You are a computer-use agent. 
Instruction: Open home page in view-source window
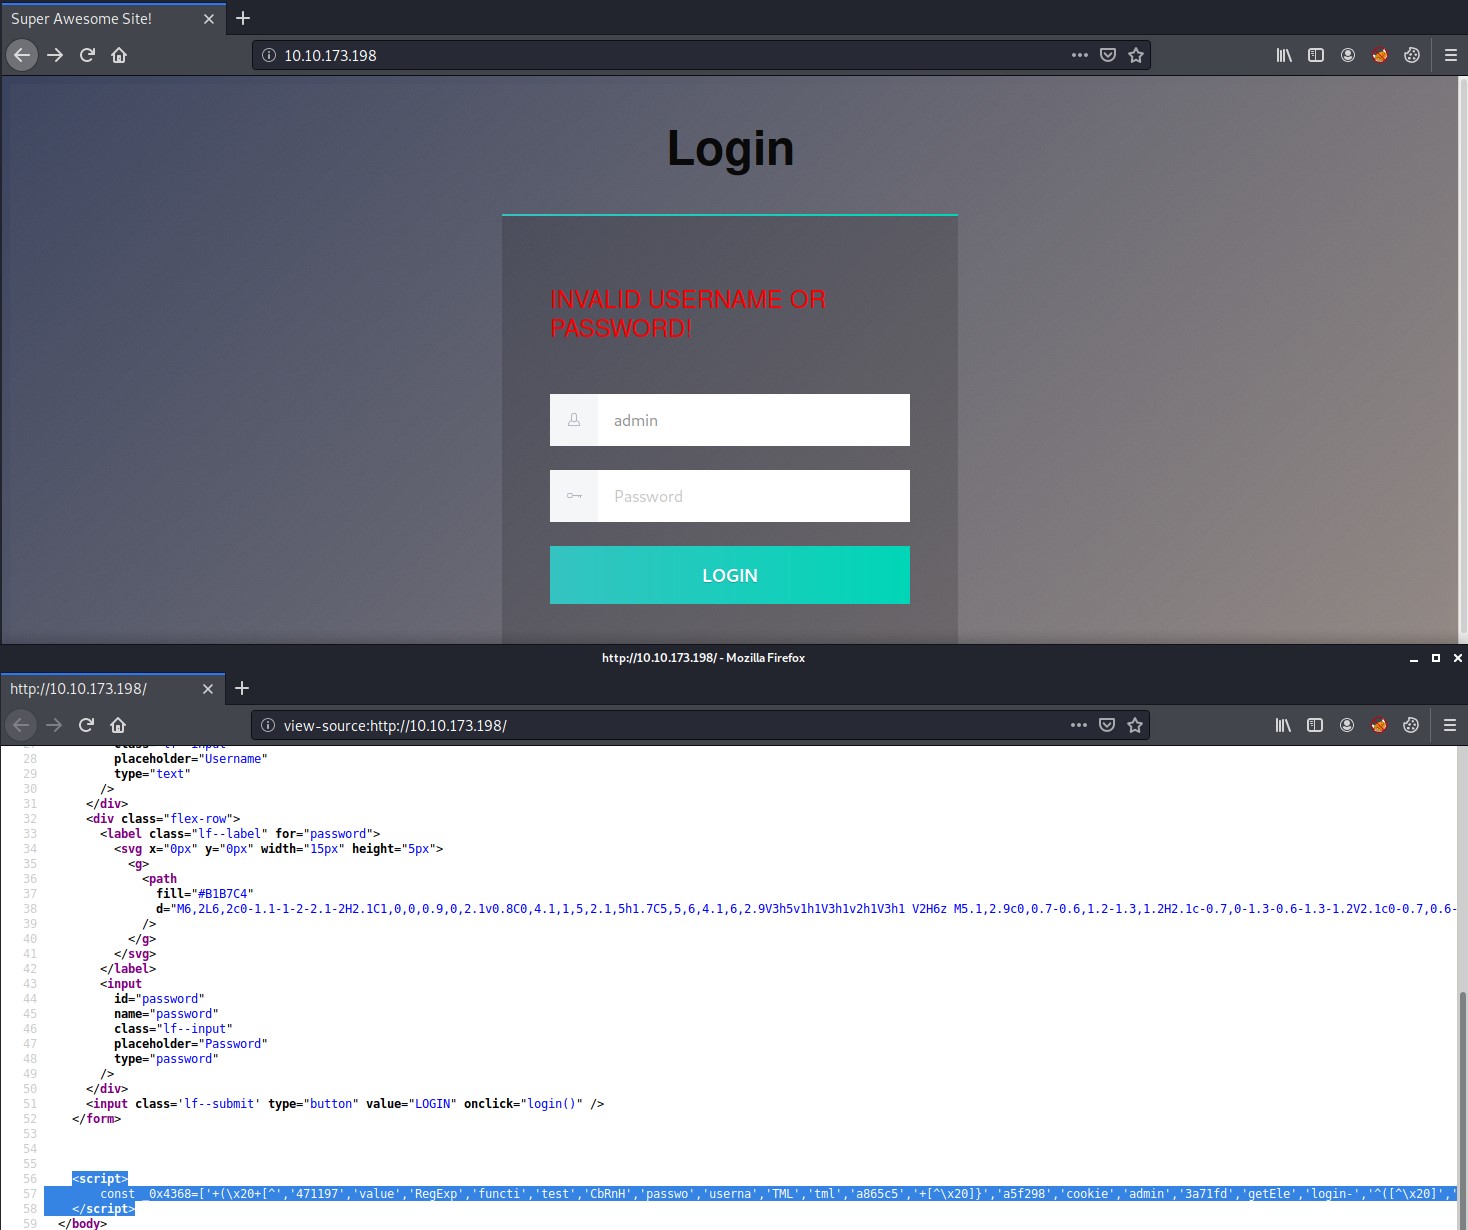(x=118, y=725)
